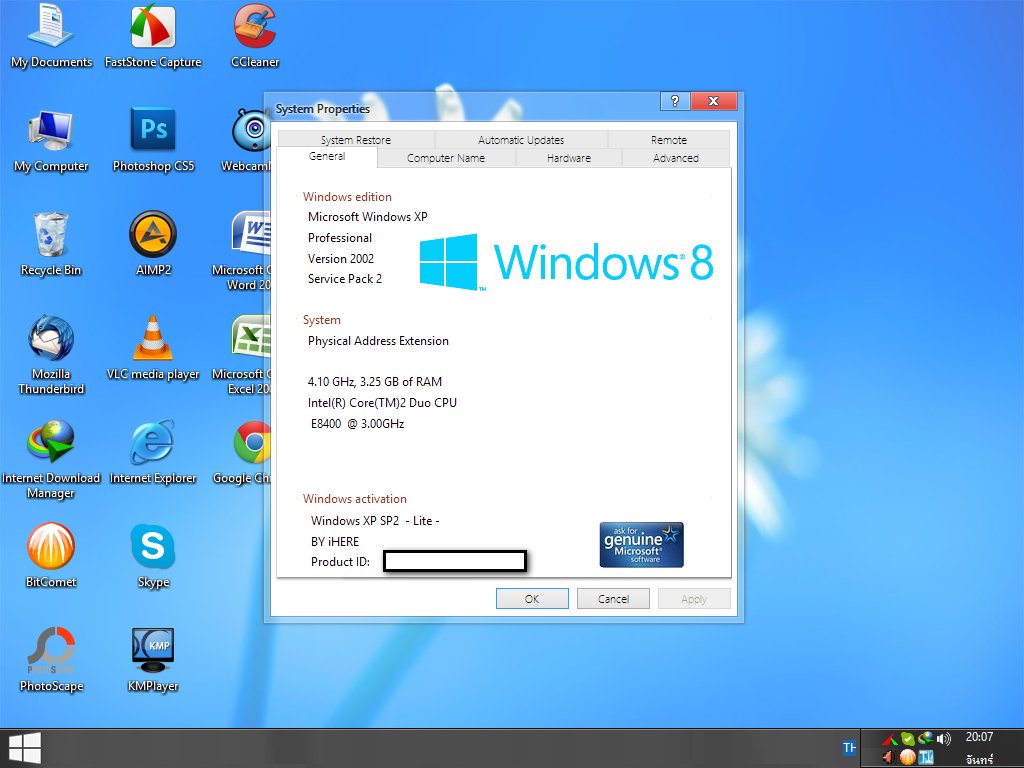
Task: Click BitComet tray icon
Action: pos(908,757)
